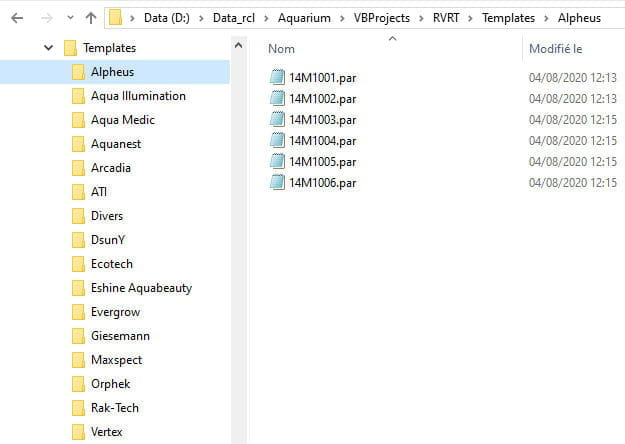The image size is (625, 444).
Task: Open chevron after Aquarium breadcrumb
Action: (342, 18)
